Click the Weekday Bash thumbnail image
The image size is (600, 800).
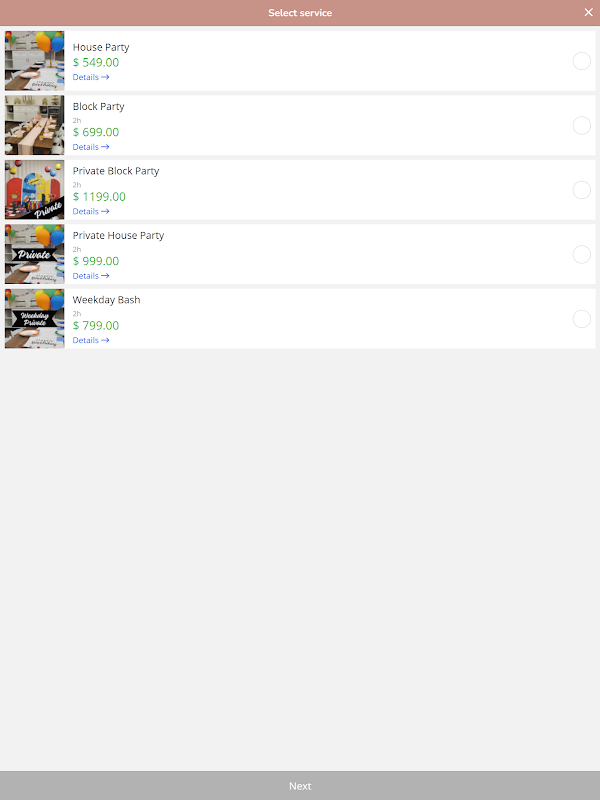tap(35, 318)
